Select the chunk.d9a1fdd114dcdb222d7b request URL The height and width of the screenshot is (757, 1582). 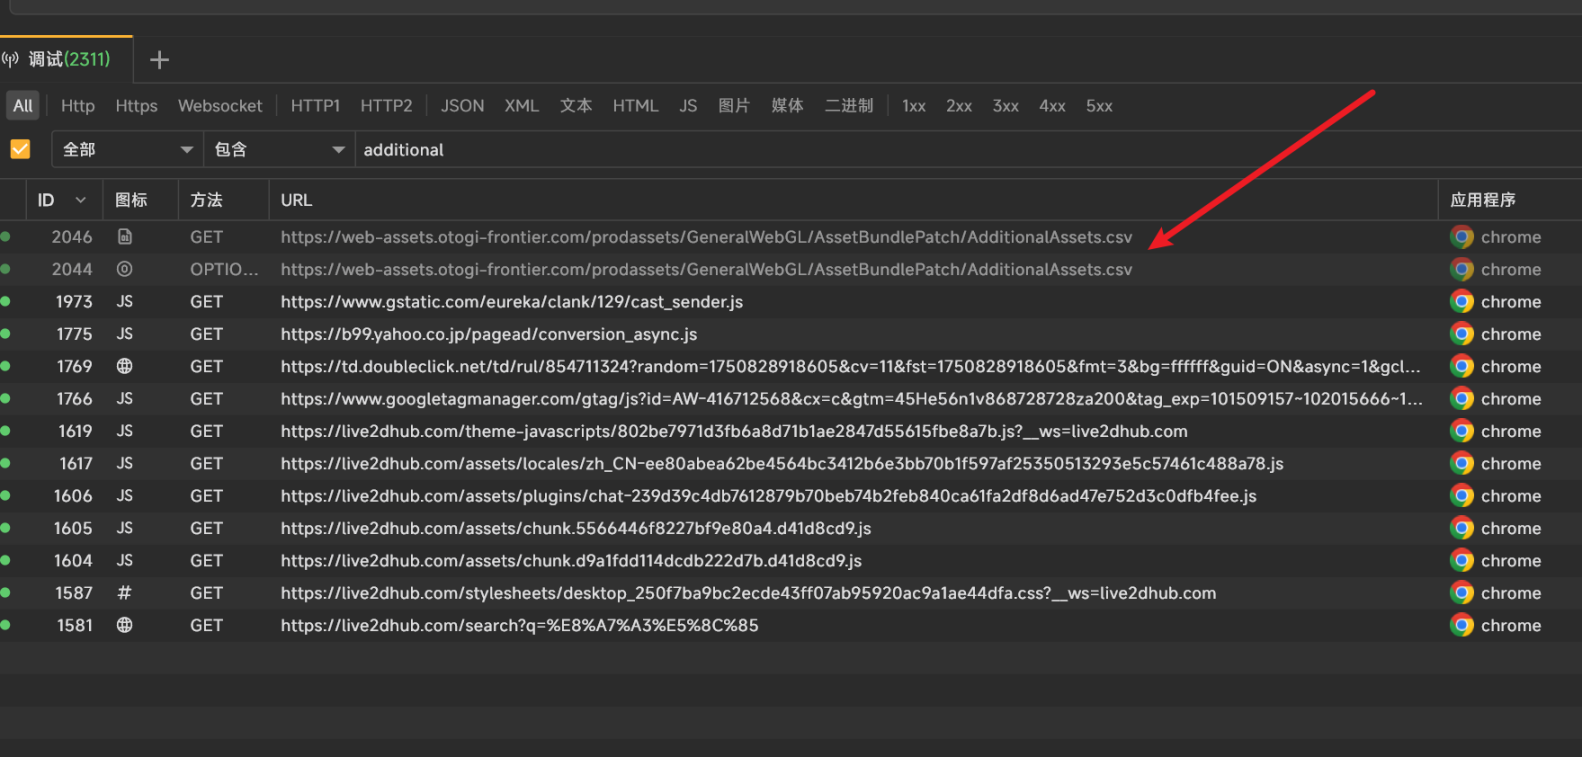click(x=571, y=560)
